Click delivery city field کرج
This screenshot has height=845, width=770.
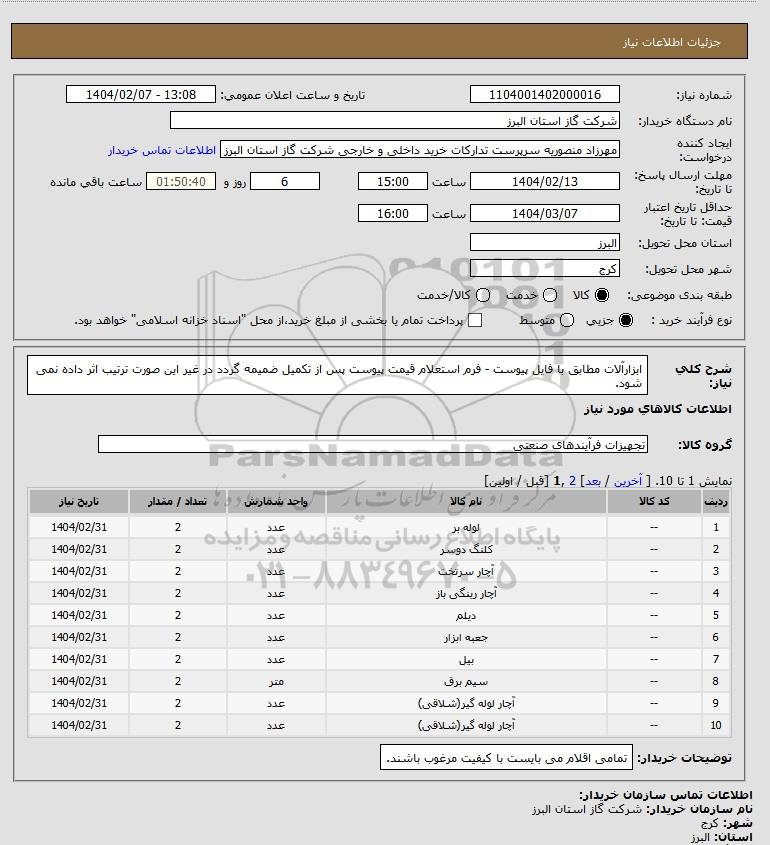click(x=545, y=268)
